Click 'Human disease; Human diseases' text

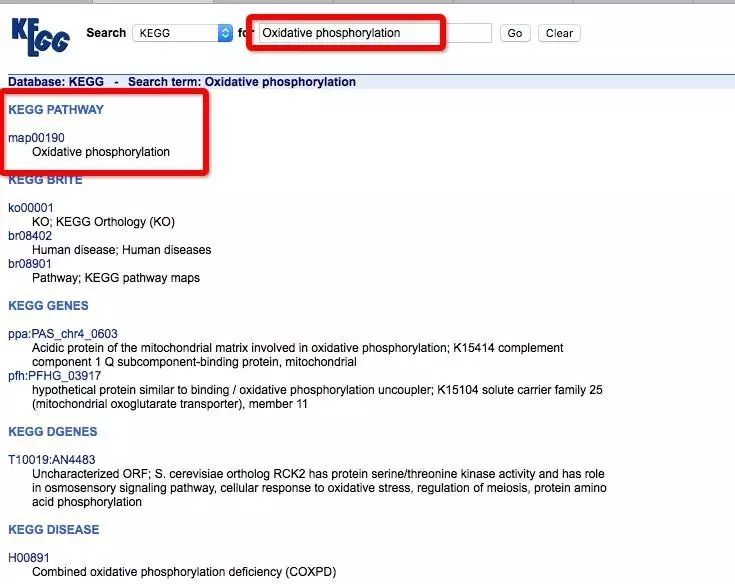[121, 250]
